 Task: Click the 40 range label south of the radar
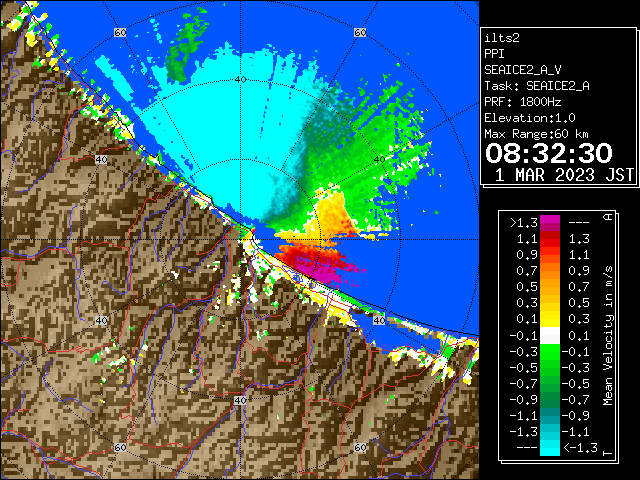pyautogui.click(x=240, y=400)
